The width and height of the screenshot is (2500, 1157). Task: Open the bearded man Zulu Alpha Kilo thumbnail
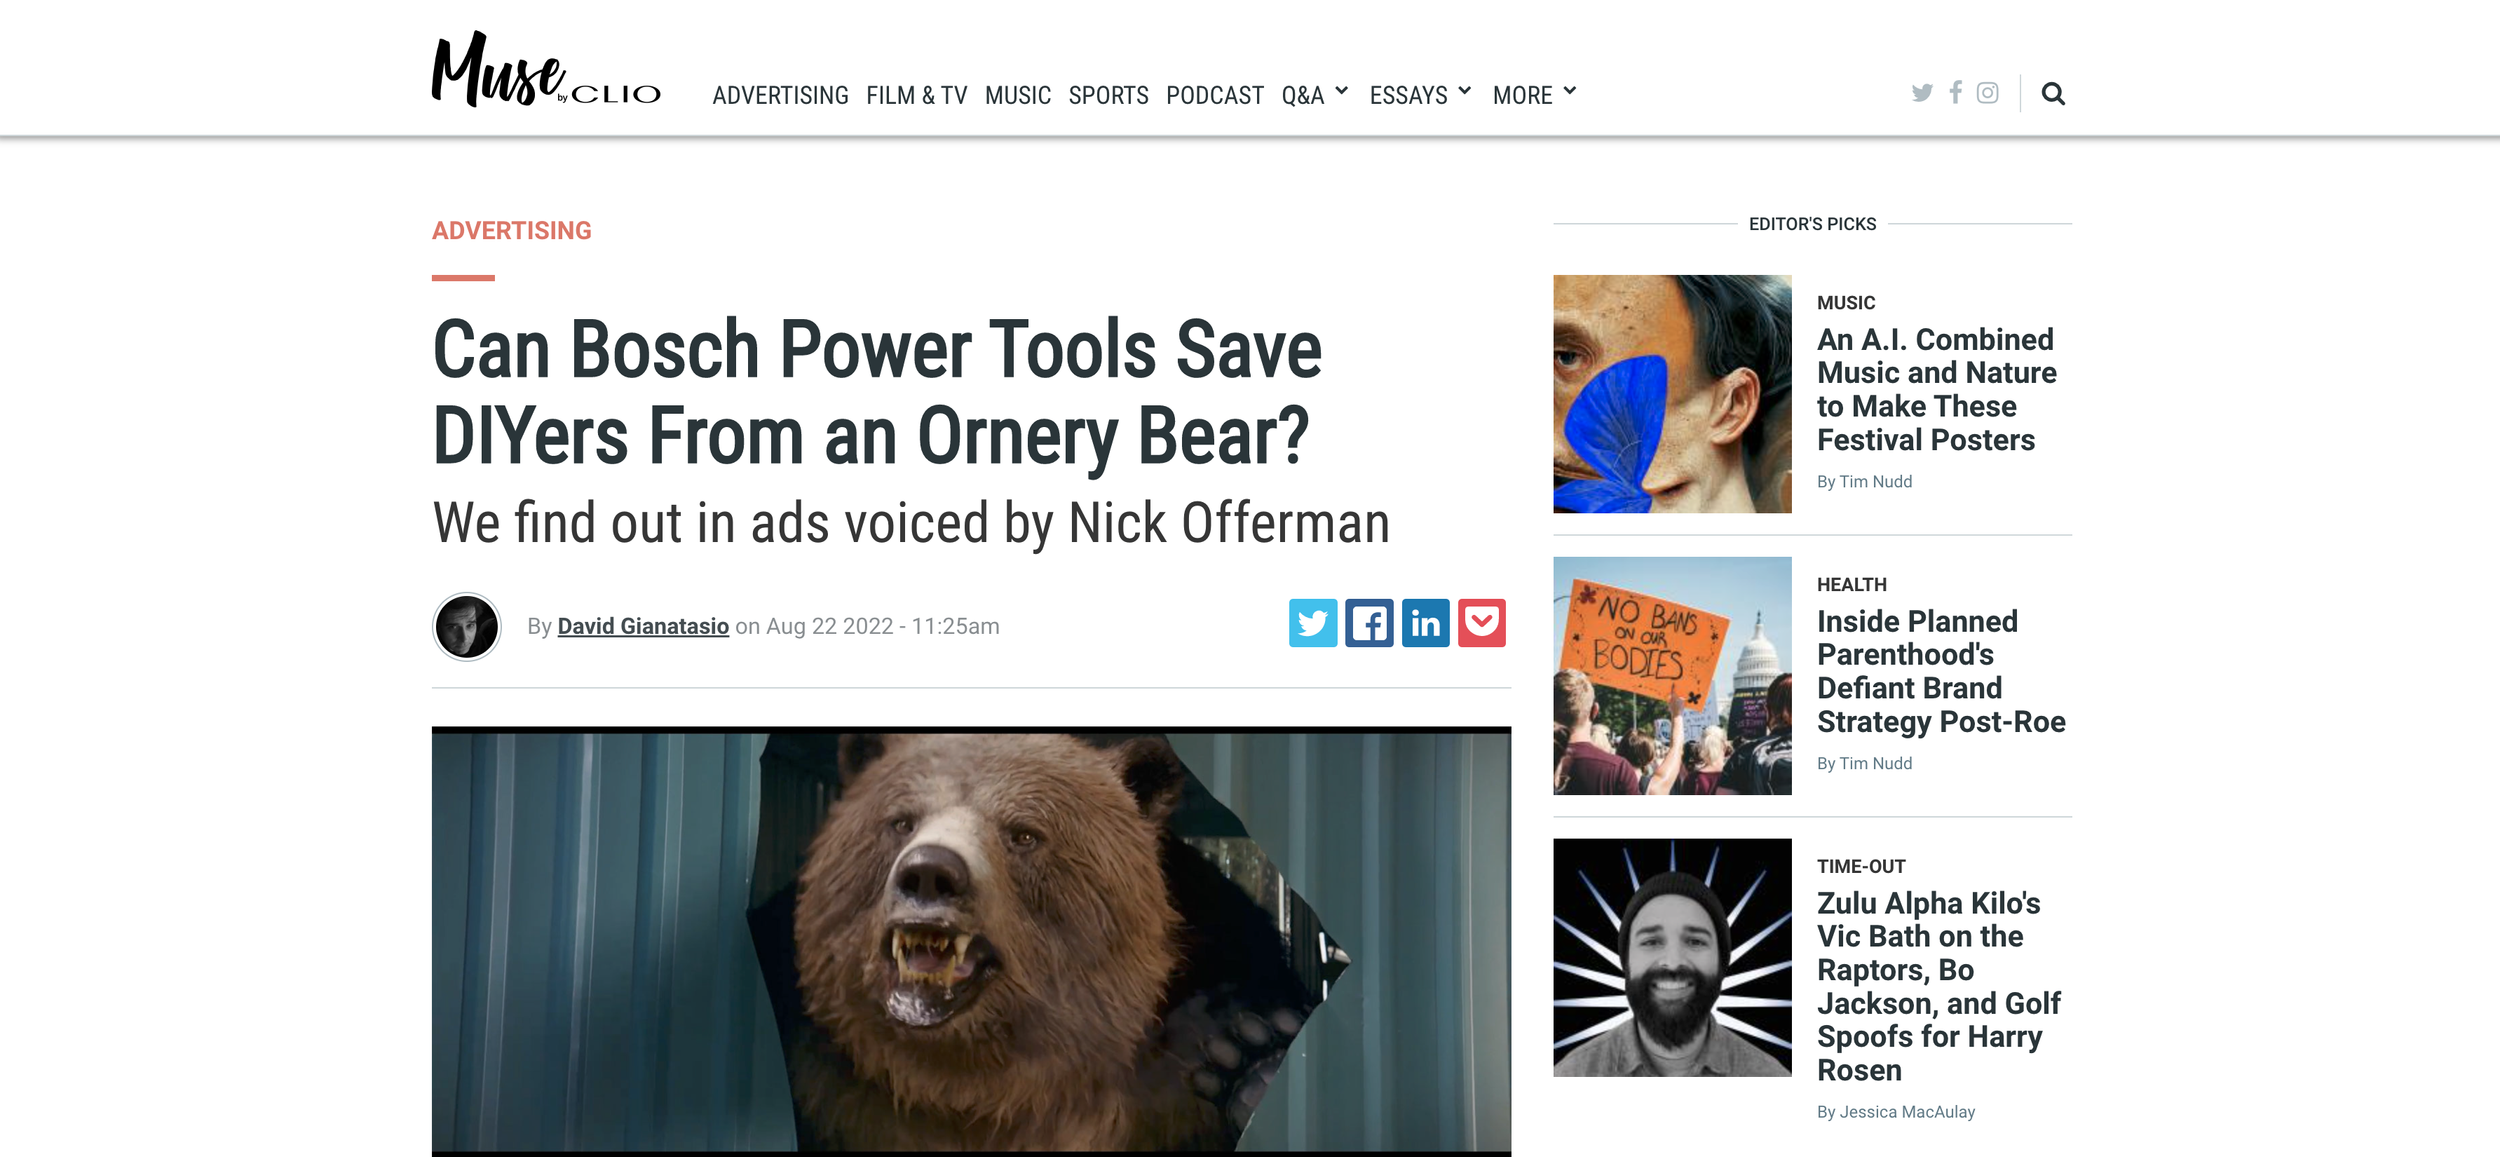coord(1671,957)
